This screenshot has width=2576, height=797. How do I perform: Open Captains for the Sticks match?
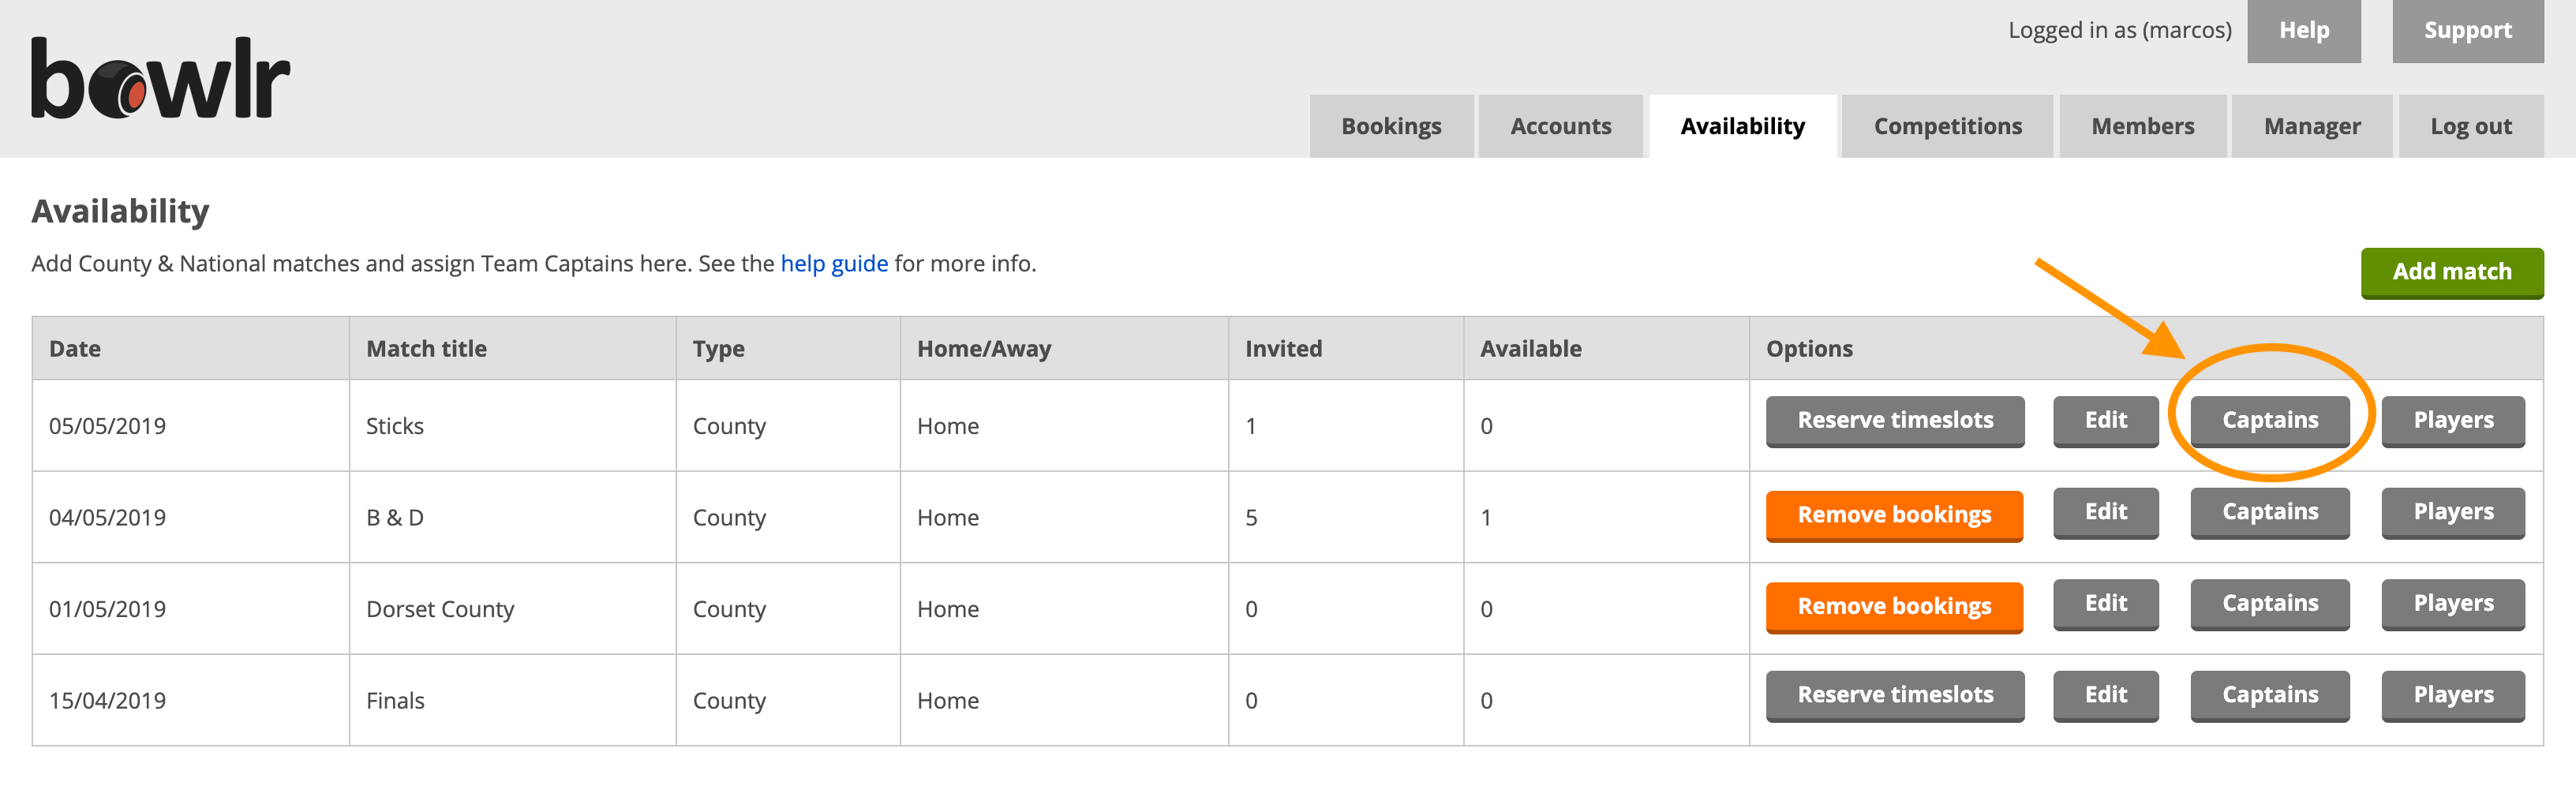pos(2269,421)
